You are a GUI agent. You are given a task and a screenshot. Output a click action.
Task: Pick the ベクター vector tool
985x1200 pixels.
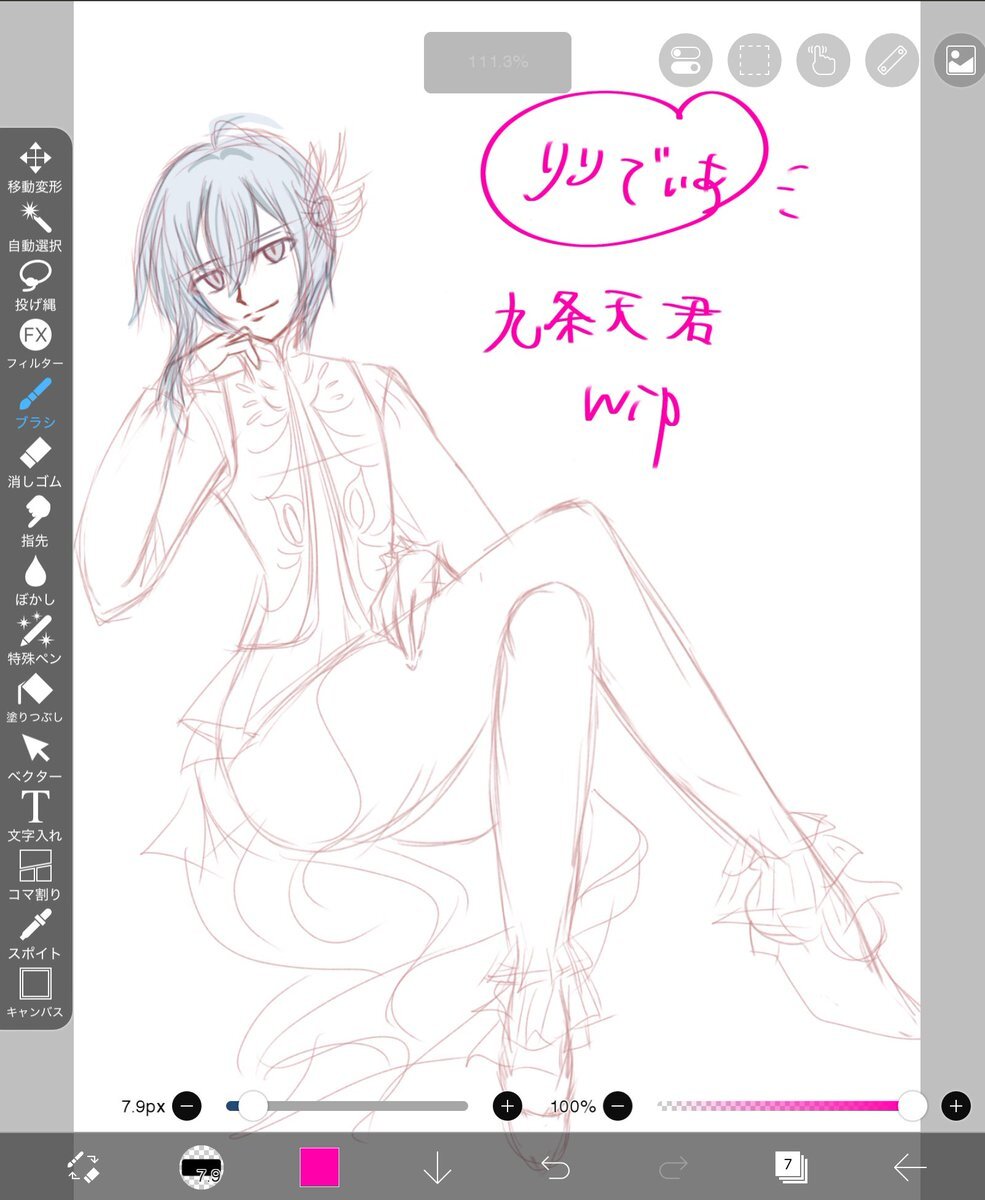35,757
